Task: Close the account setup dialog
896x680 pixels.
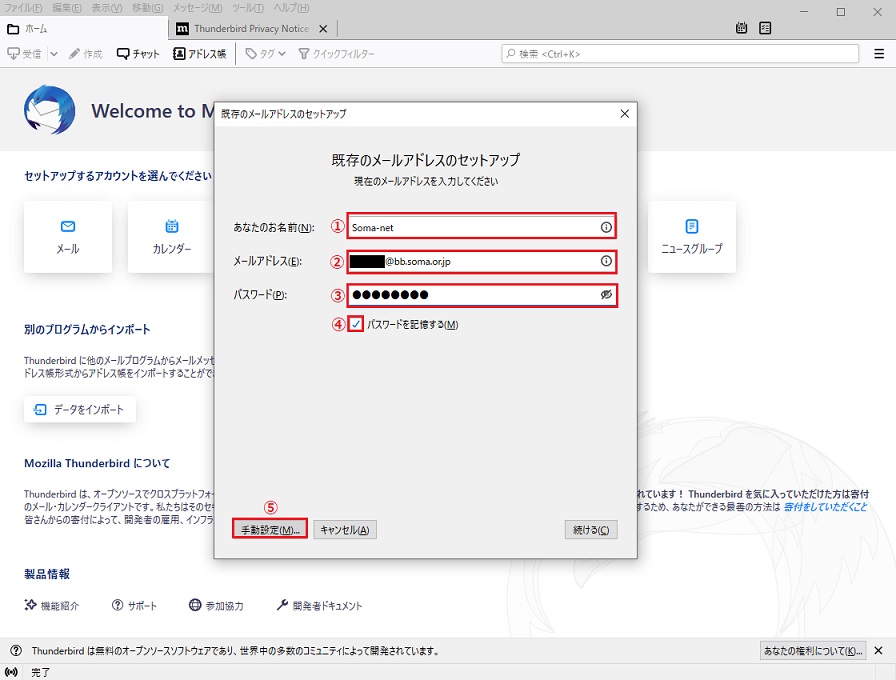Action: (x=625, y=114)
